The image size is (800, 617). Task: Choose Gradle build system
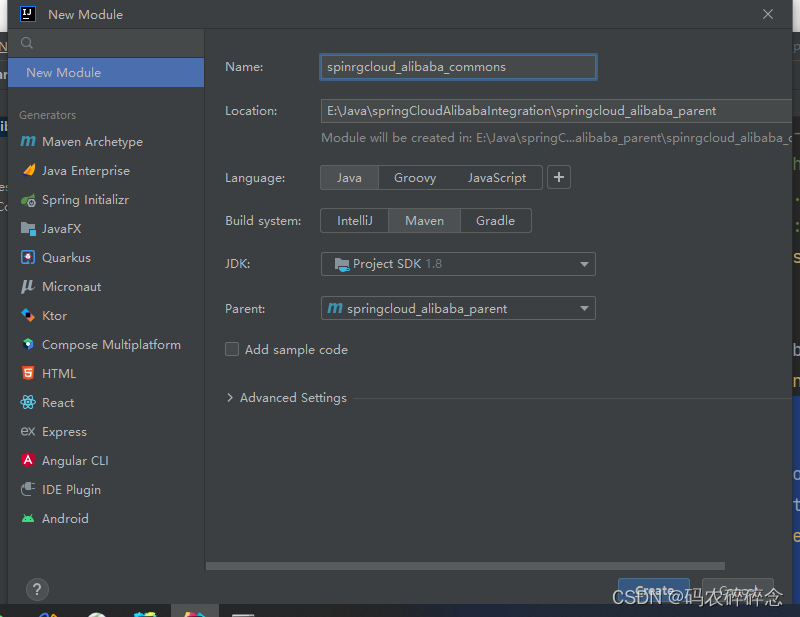click(x=495, y=220)
